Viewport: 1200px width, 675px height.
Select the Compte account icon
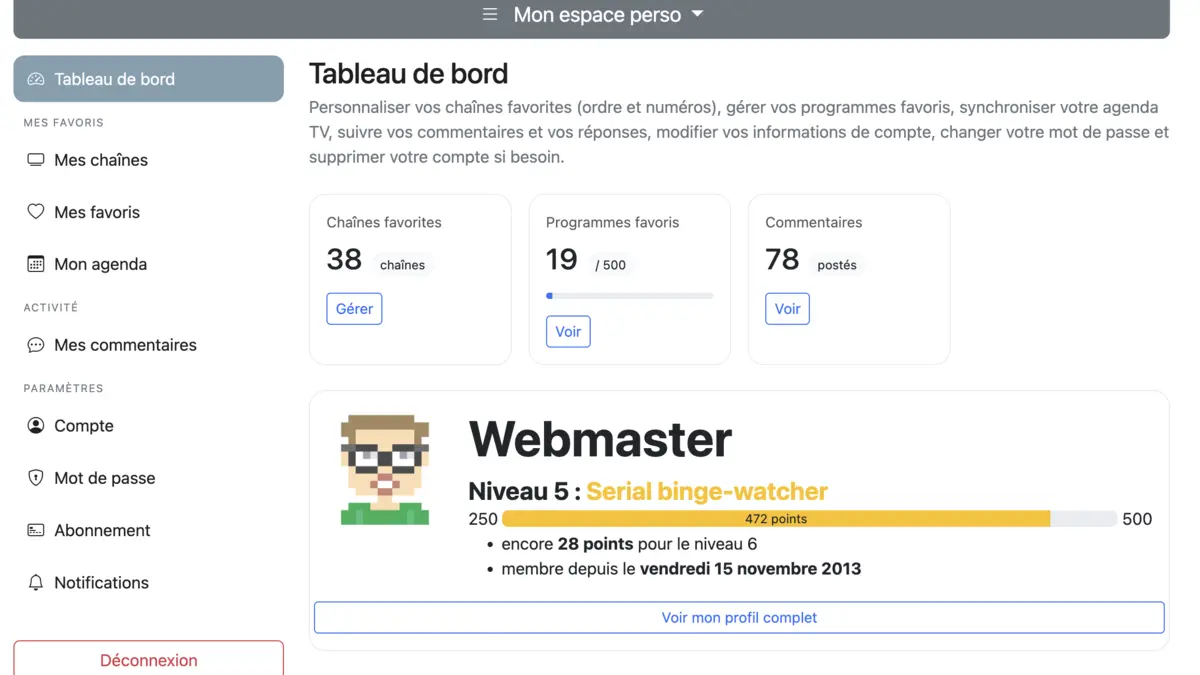36,425
